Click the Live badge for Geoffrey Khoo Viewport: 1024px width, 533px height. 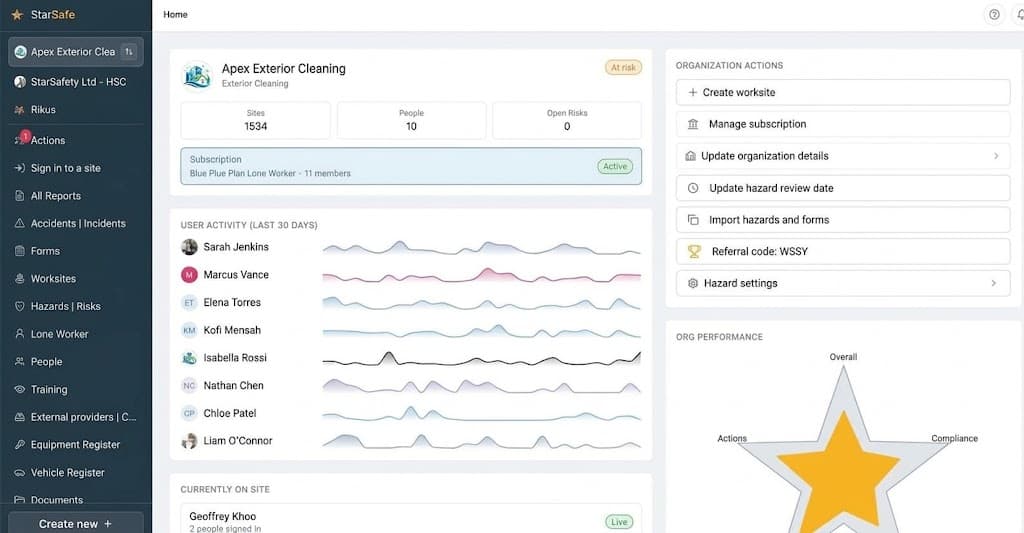coord(619,522)
